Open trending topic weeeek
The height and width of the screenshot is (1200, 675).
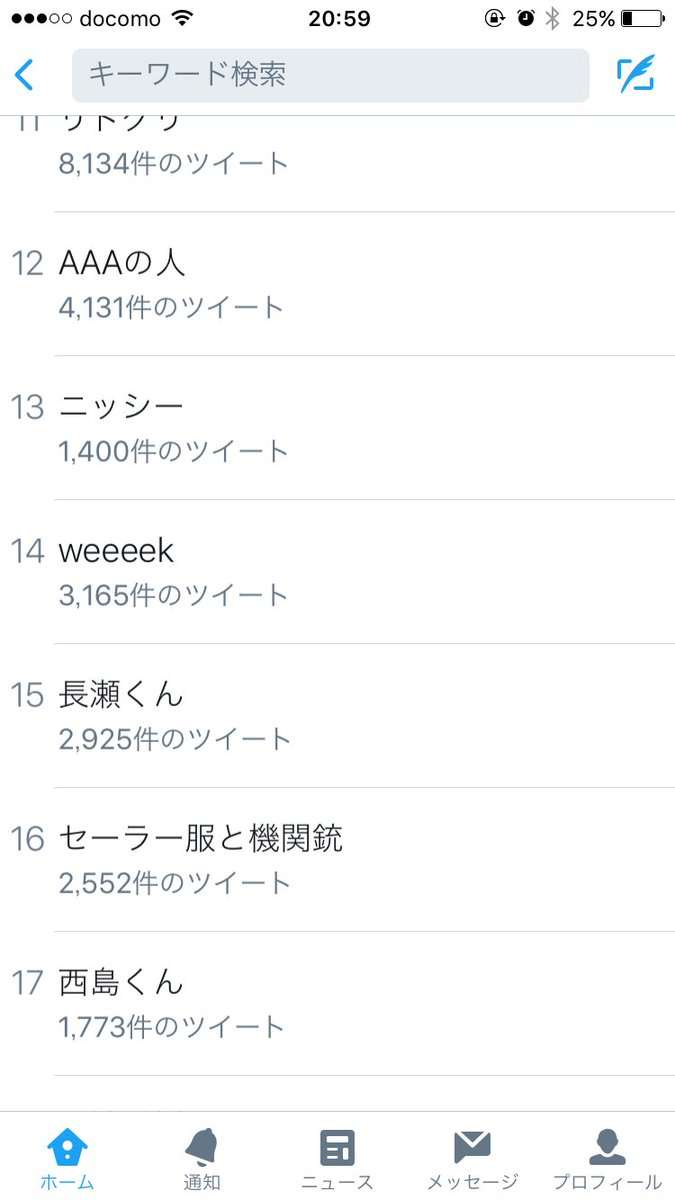[115, 550]
